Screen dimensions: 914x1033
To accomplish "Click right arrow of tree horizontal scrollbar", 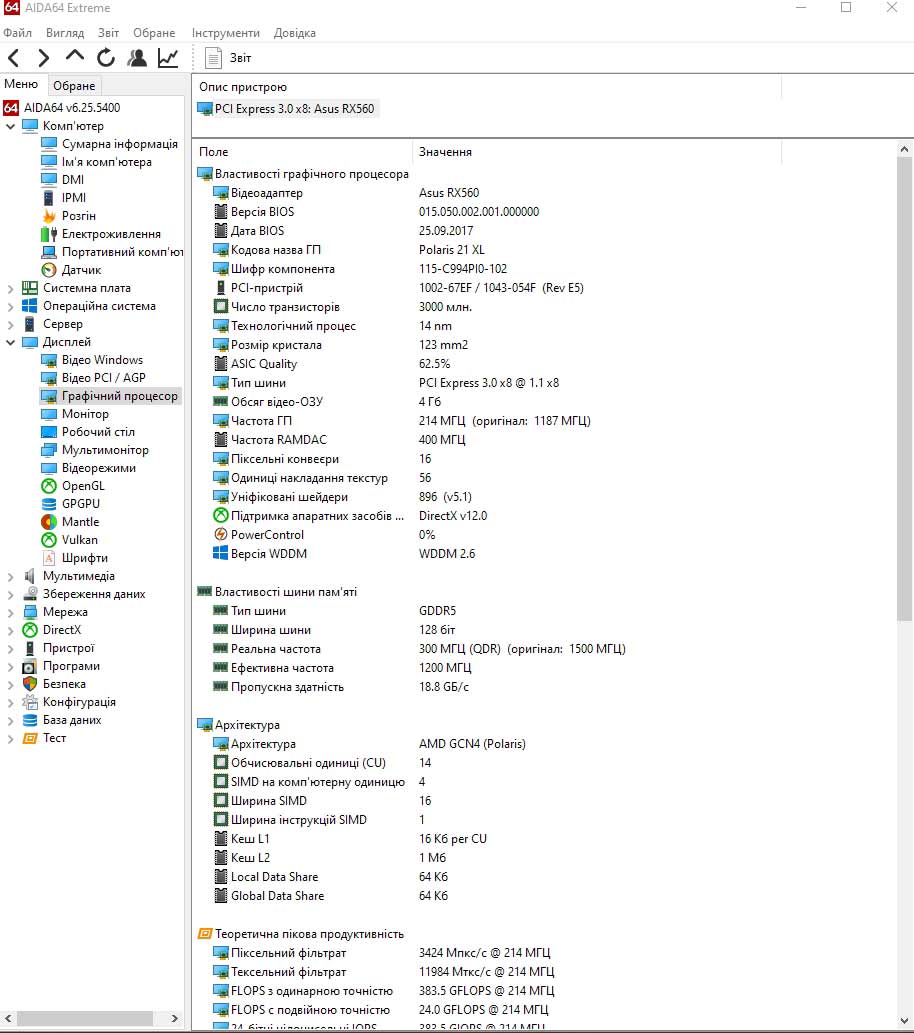I will (x=174, y=1019).
